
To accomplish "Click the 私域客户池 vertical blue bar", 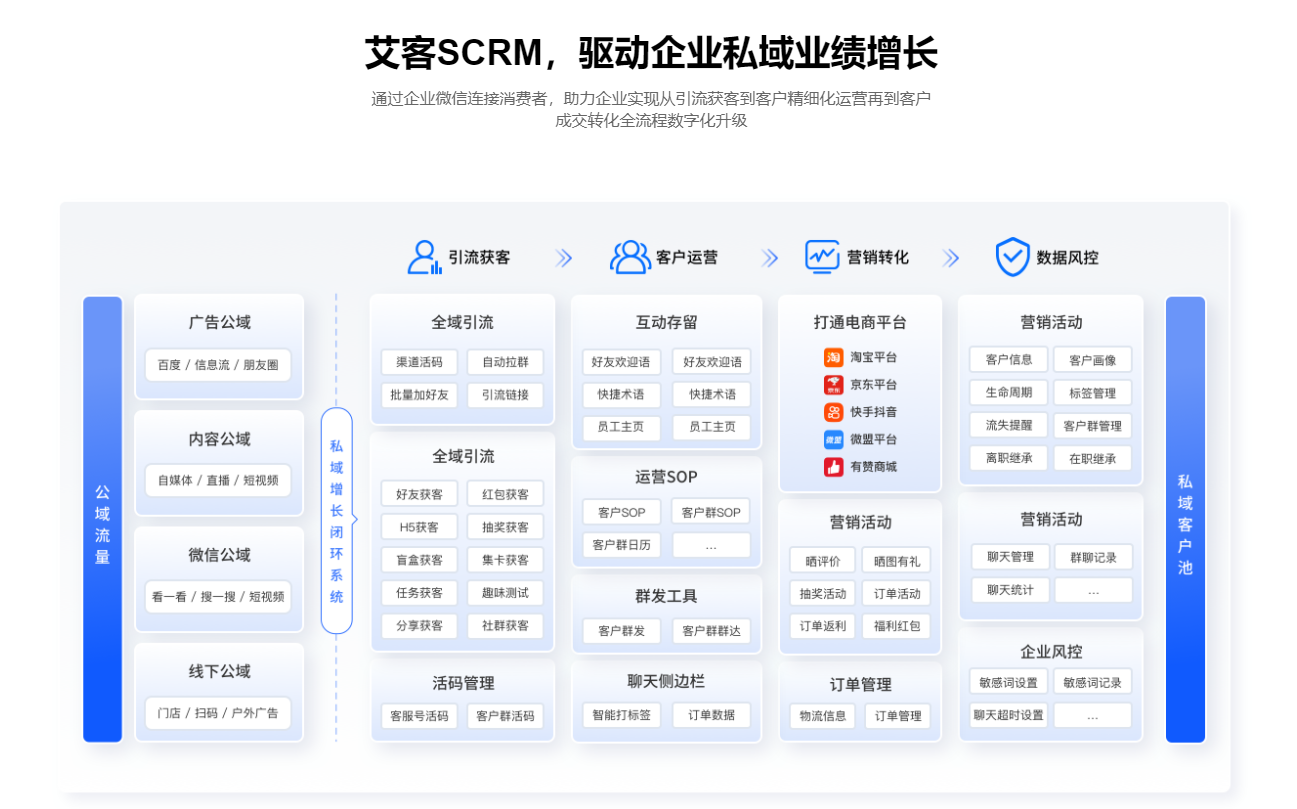I will pos(1185,519).
